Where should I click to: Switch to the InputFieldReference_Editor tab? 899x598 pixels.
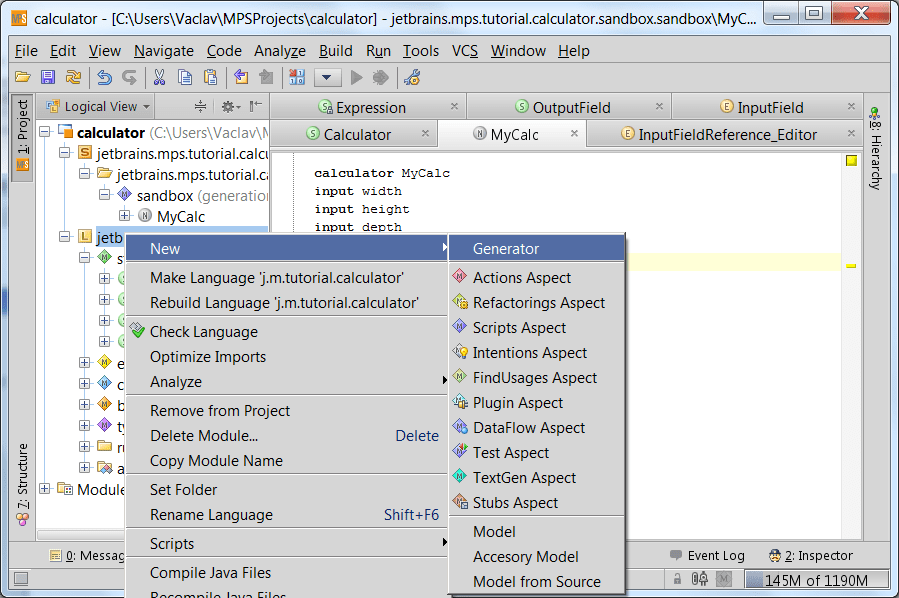(727, 134)
